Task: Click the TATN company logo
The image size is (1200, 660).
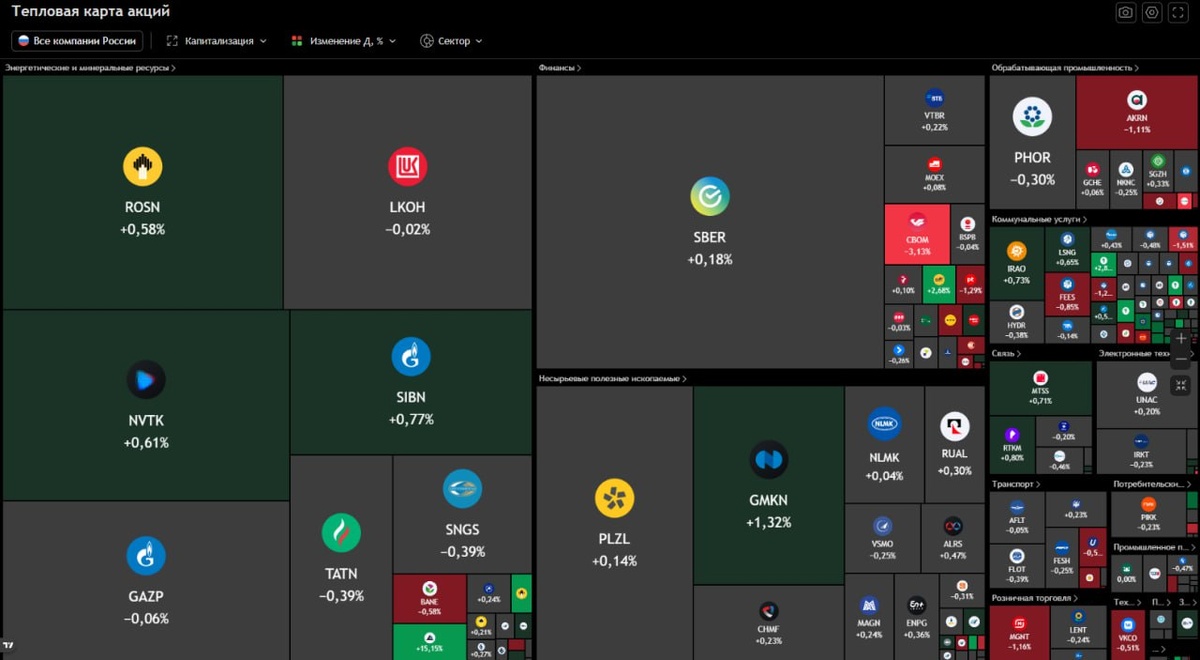Action: [341, 533]
